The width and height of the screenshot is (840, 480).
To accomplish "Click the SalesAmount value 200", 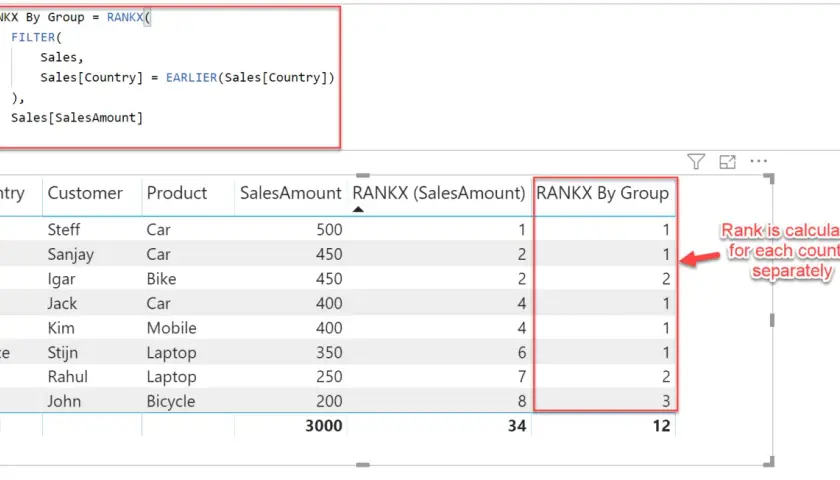I will point(329,401).
